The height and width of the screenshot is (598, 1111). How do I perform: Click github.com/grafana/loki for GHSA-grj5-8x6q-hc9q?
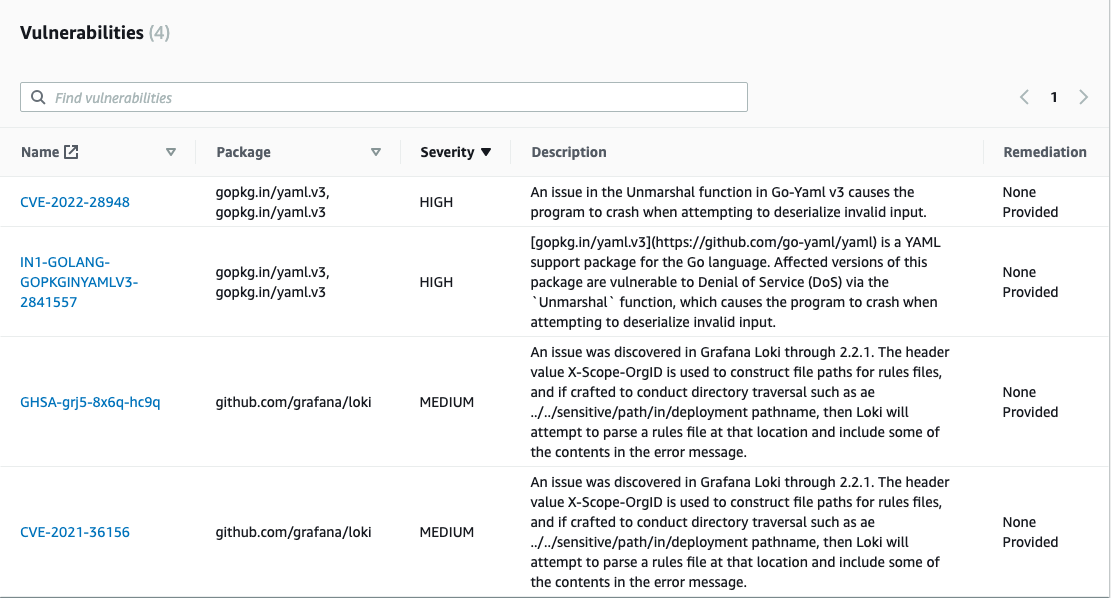(x=293, y=402)
